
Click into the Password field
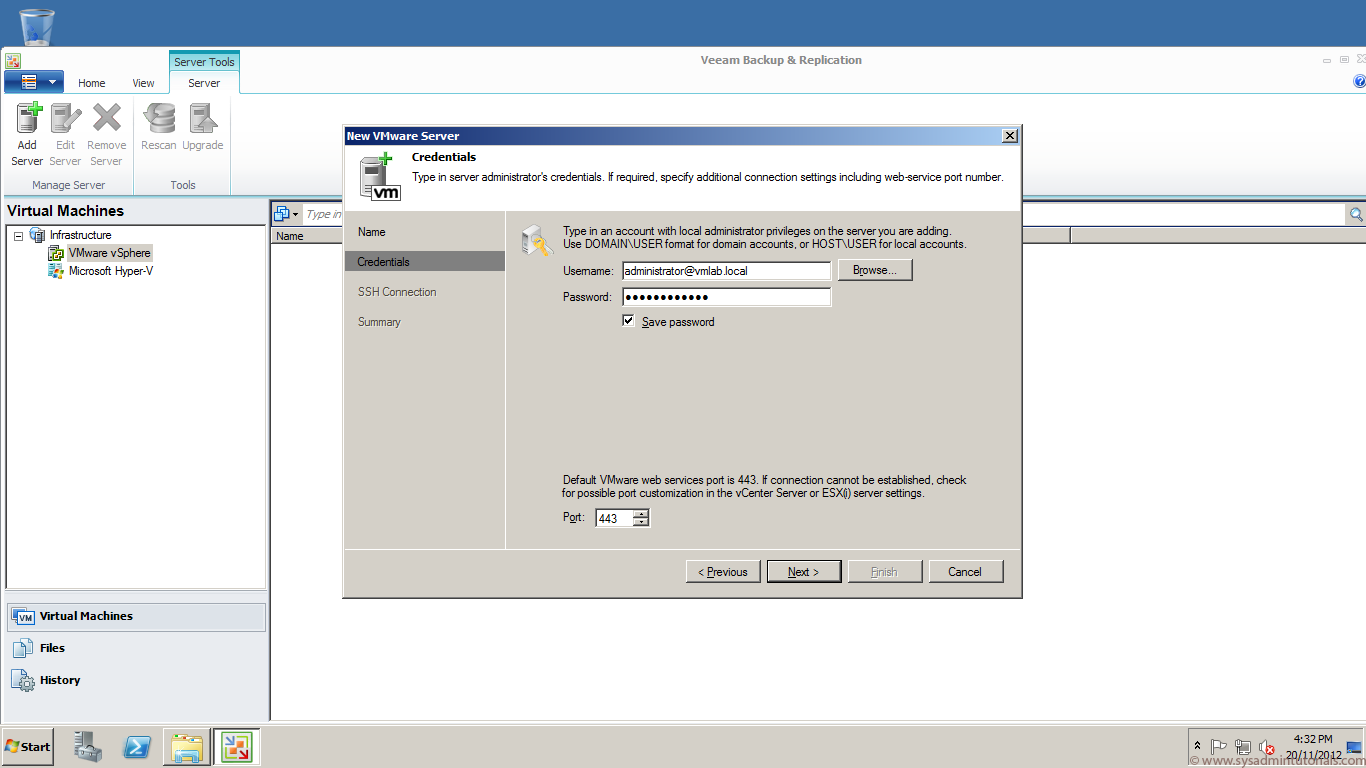pyautogui.click(x=727, y=297)
